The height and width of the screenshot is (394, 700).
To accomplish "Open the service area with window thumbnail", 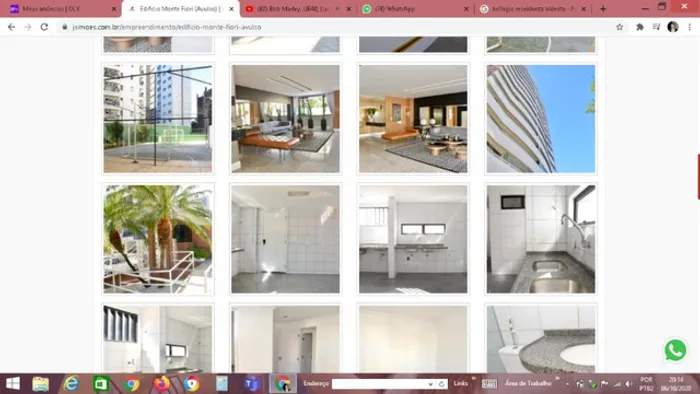I will (413, 239).
